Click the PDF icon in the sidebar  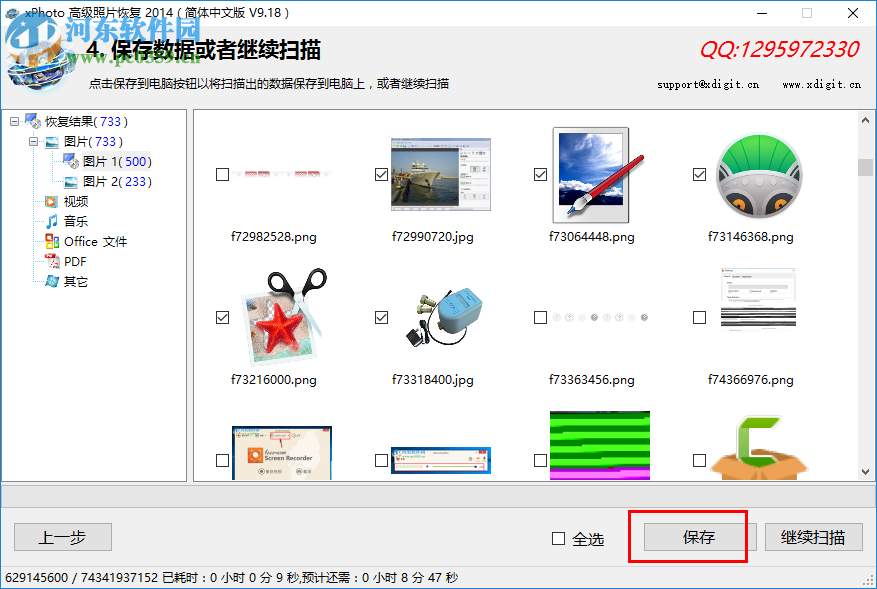(52, 260)
